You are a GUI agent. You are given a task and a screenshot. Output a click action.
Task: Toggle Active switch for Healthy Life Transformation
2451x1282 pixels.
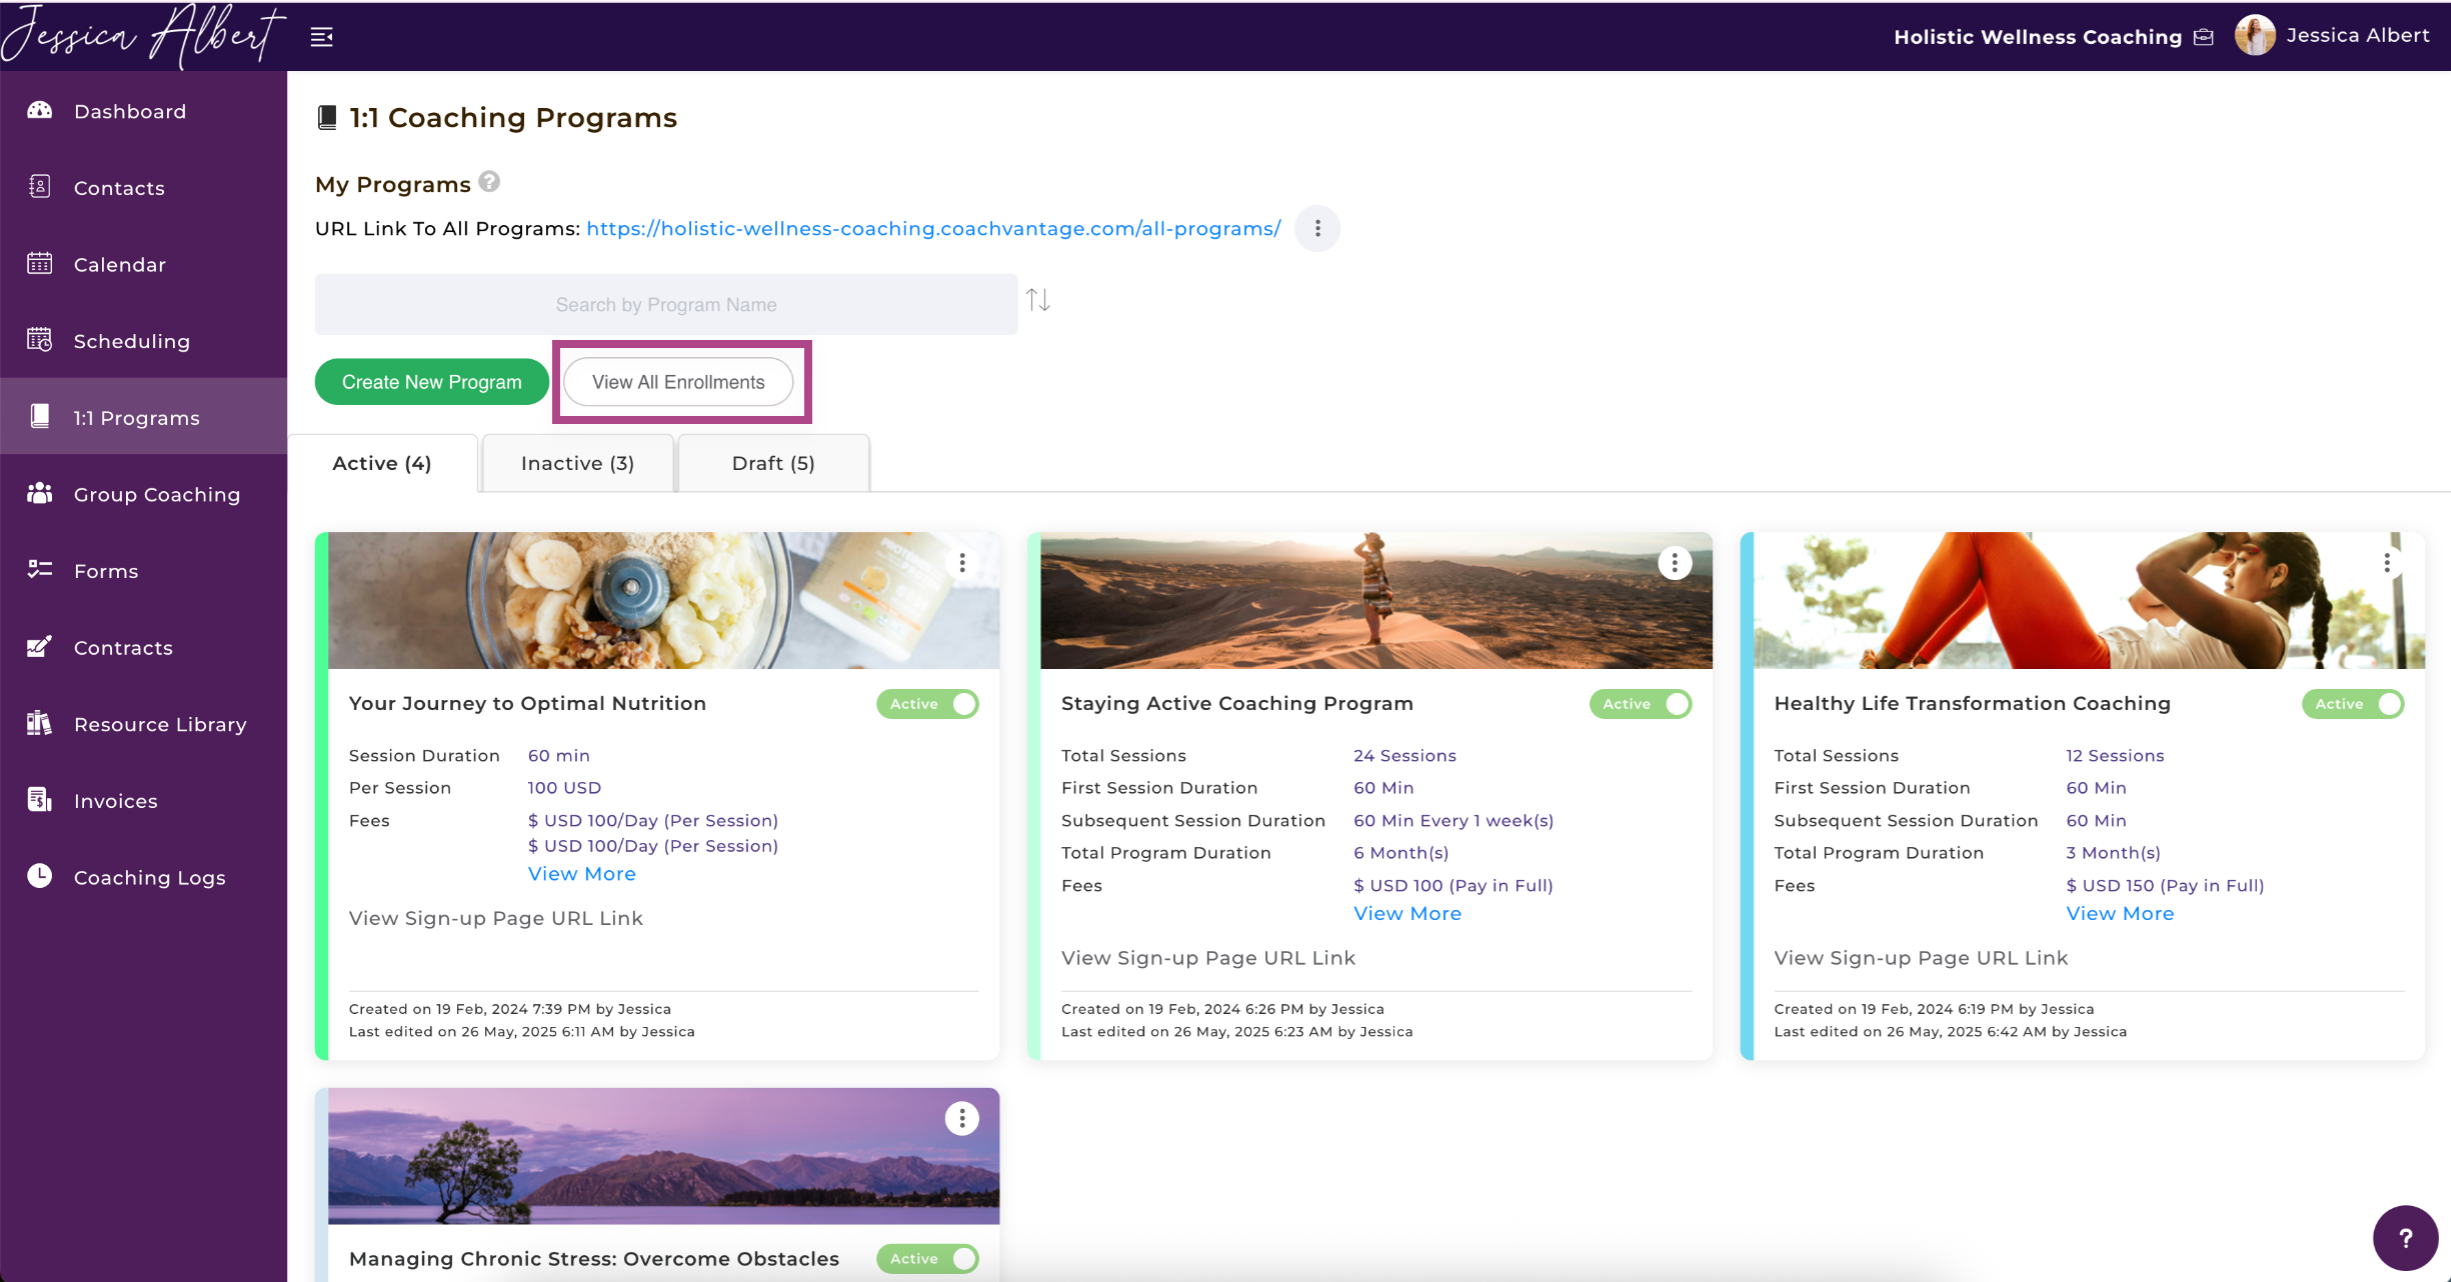click(x=2353, y=704)
